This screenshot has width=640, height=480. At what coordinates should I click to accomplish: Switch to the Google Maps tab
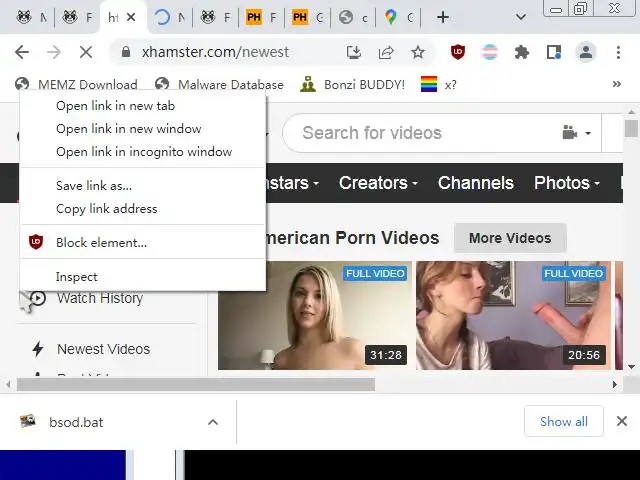[399, 17]
